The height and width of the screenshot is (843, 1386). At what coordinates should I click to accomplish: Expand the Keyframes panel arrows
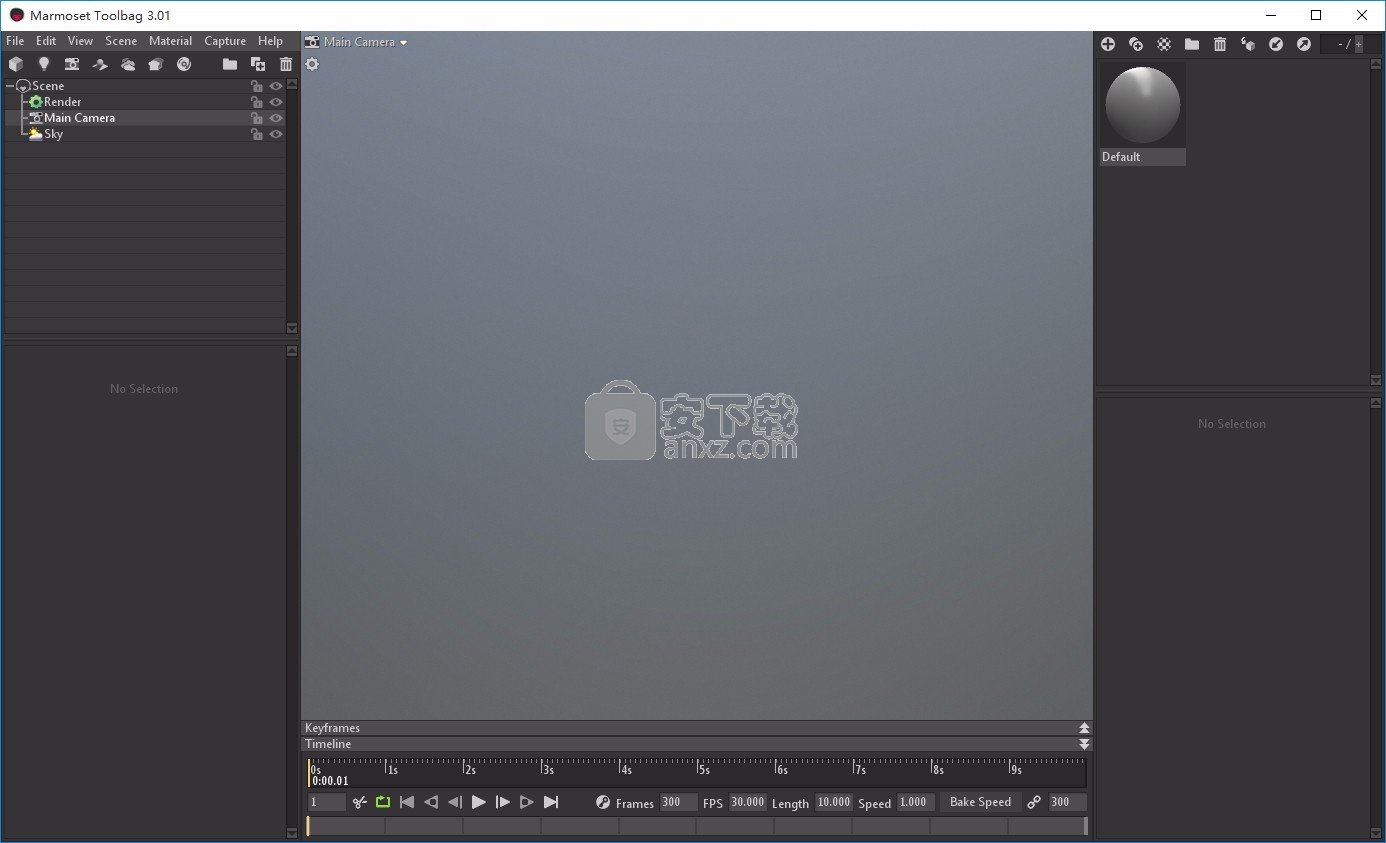coord(1085,728)
